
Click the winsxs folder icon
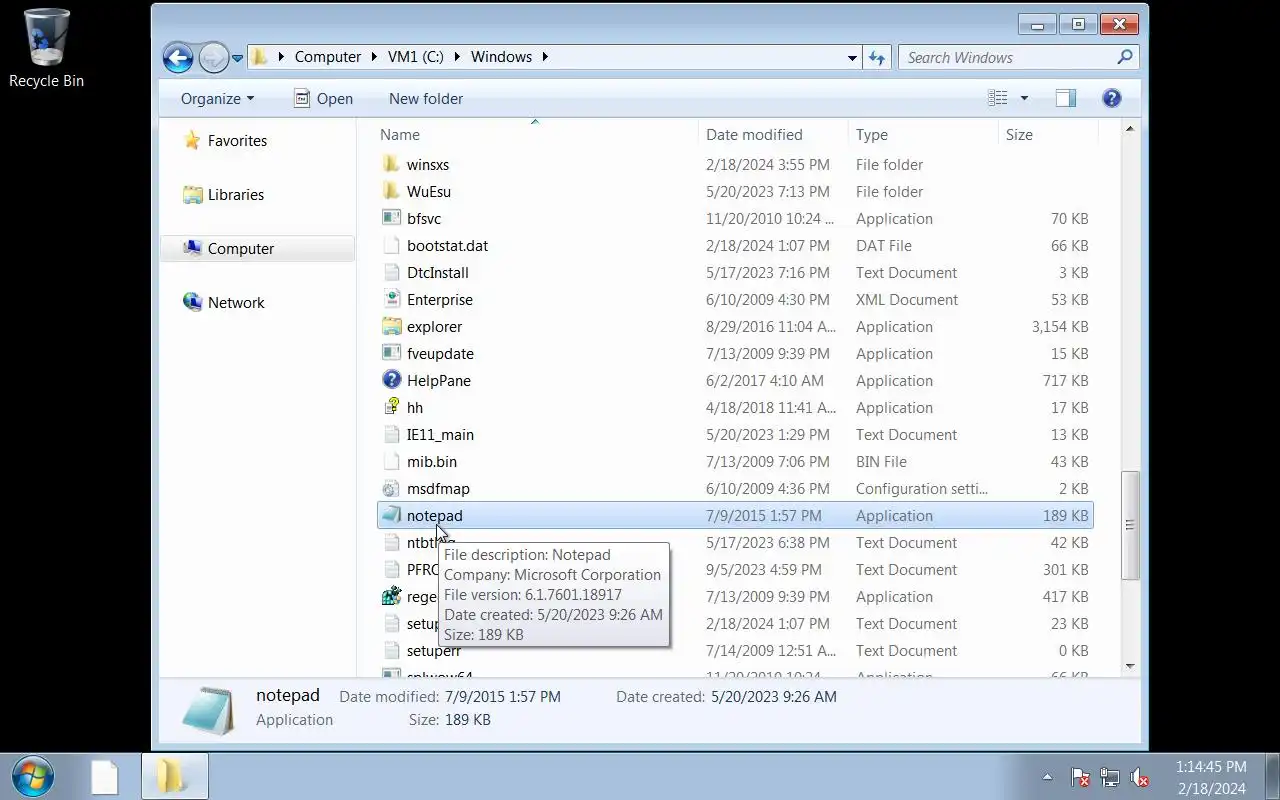pyautogui.click(x=391, y=164)
